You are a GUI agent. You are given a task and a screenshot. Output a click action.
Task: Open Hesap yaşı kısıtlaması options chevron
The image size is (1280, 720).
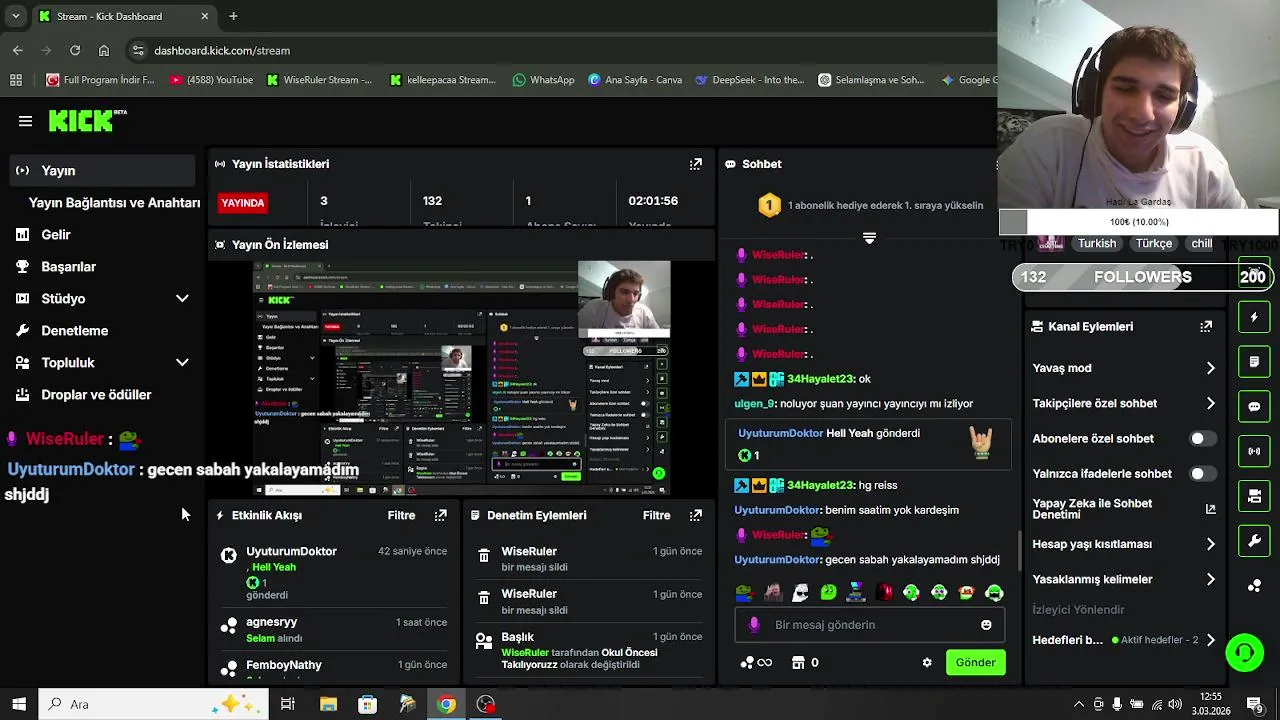1210,544
